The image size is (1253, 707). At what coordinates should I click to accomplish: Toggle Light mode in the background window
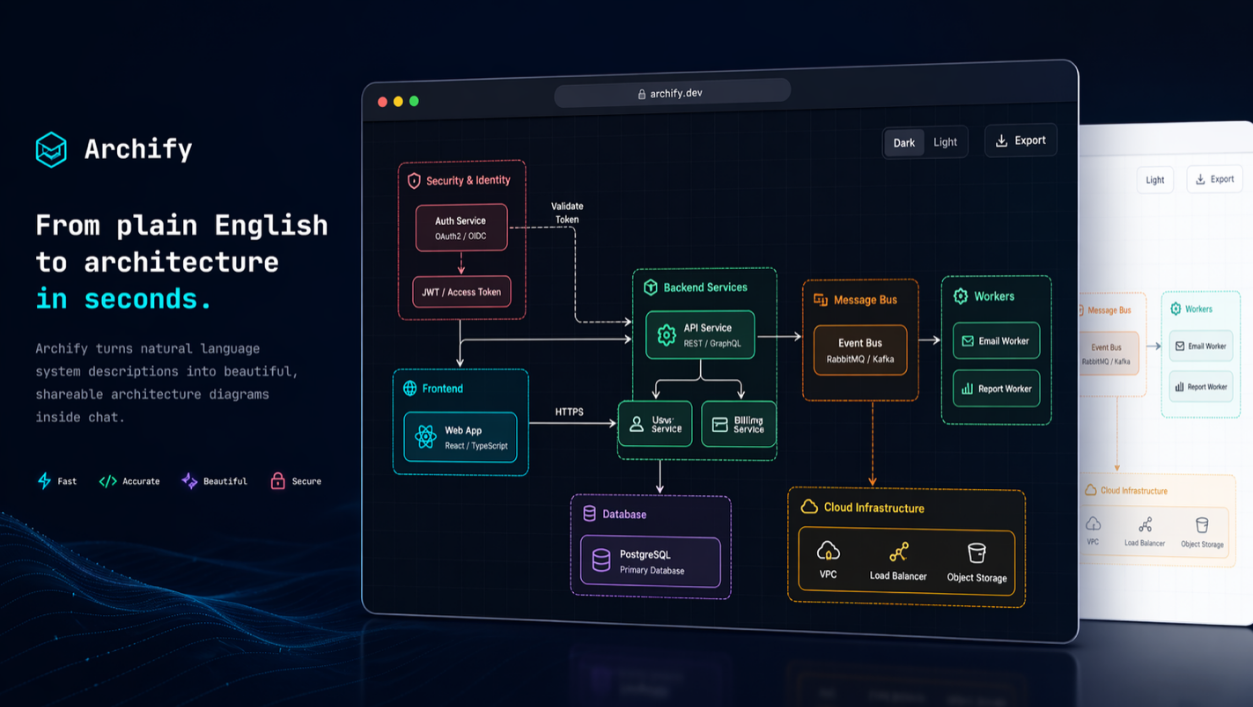pos(1155,180)
